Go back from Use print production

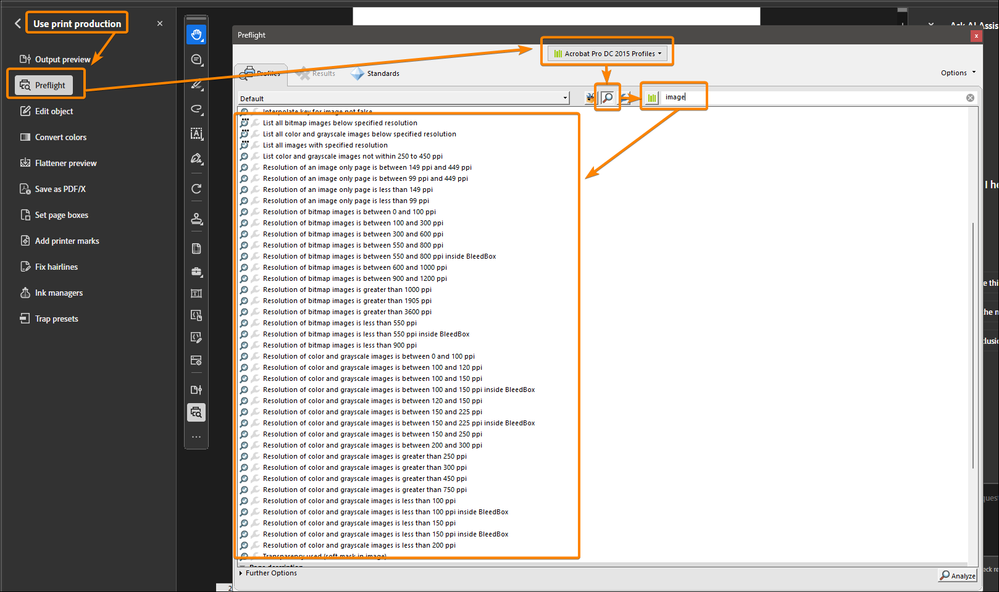pyautogui.click(x=17, y=24)
